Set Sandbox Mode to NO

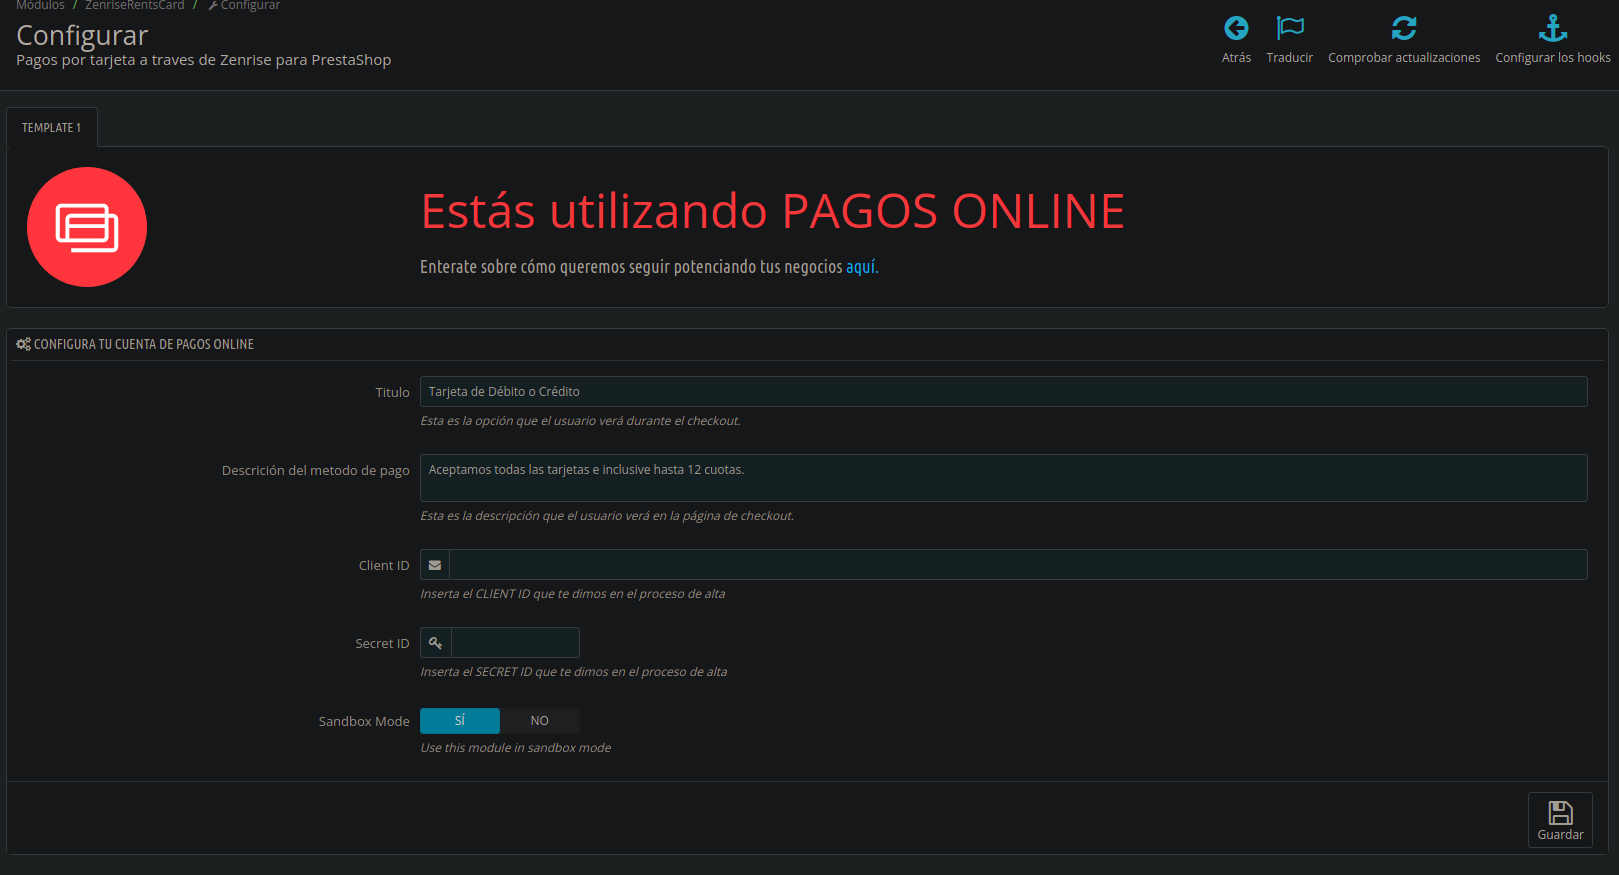[540, 721]
